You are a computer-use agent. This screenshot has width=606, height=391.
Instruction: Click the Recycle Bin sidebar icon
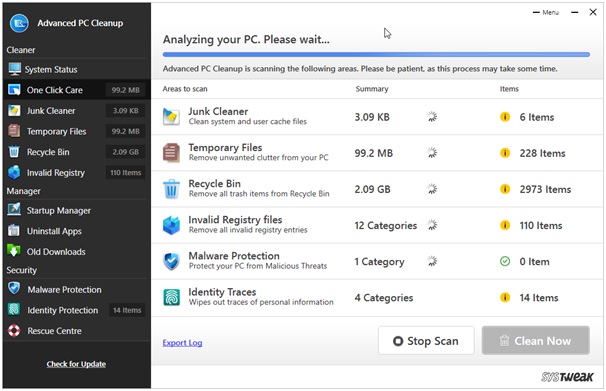(x=14, y=151)
